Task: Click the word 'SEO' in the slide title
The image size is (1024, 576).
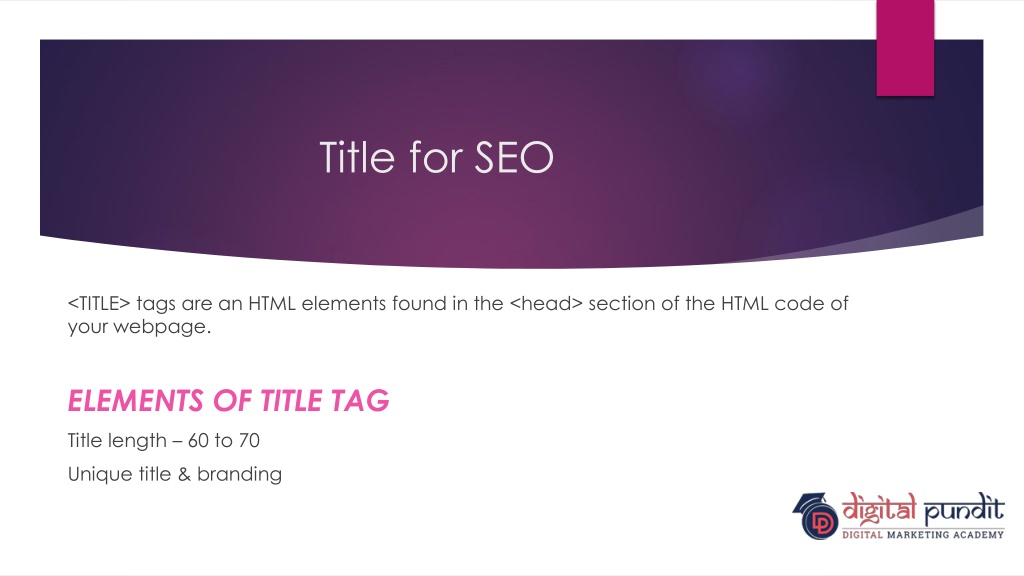Action: pyautogui.click(x=514, y=157)
